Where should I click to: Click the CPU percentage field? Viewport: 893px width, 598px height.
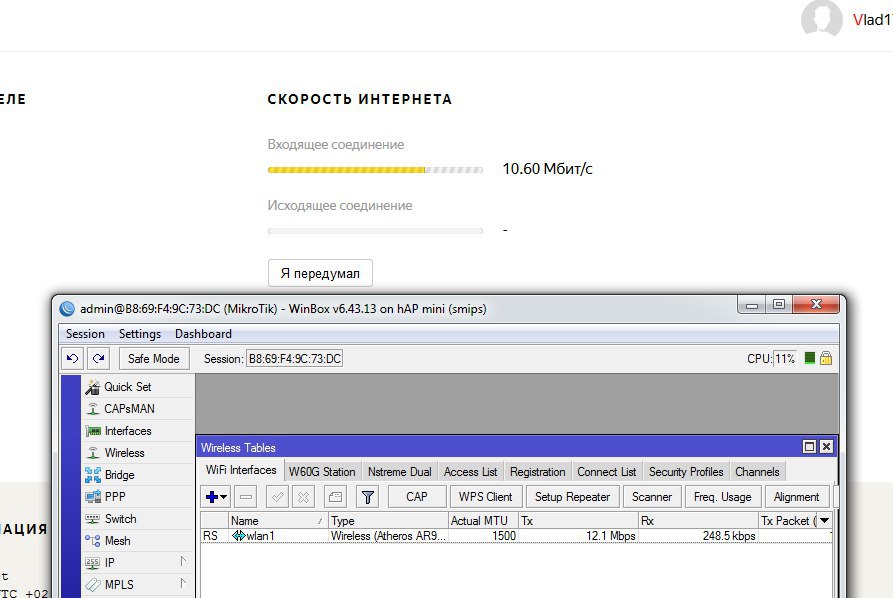pyautogui.click(x=785, y=359)
